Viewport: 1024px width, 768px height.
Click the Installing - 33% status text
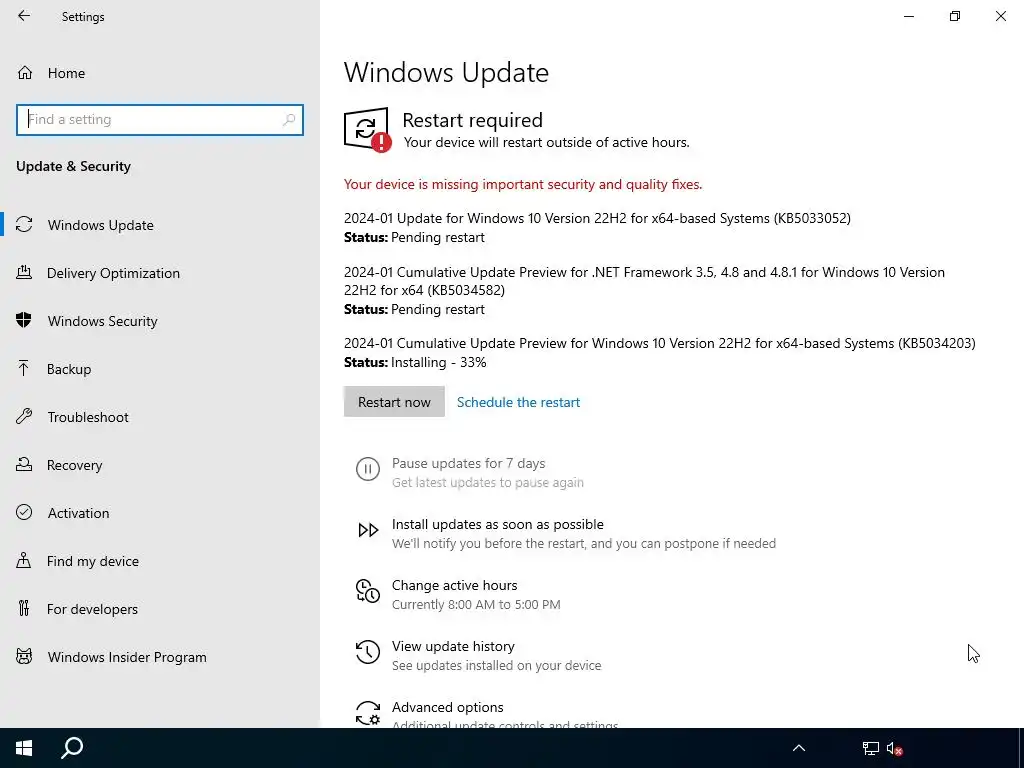coord(438,362)
